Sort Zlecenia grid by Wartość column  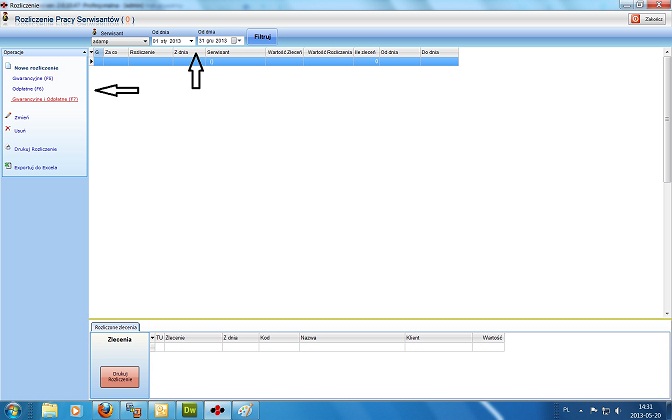[x=488, y=338]
